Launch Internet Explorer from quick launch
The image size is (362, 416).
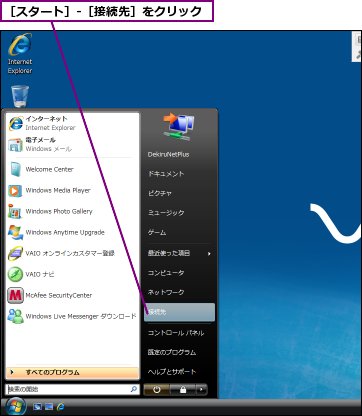point(60,407)
